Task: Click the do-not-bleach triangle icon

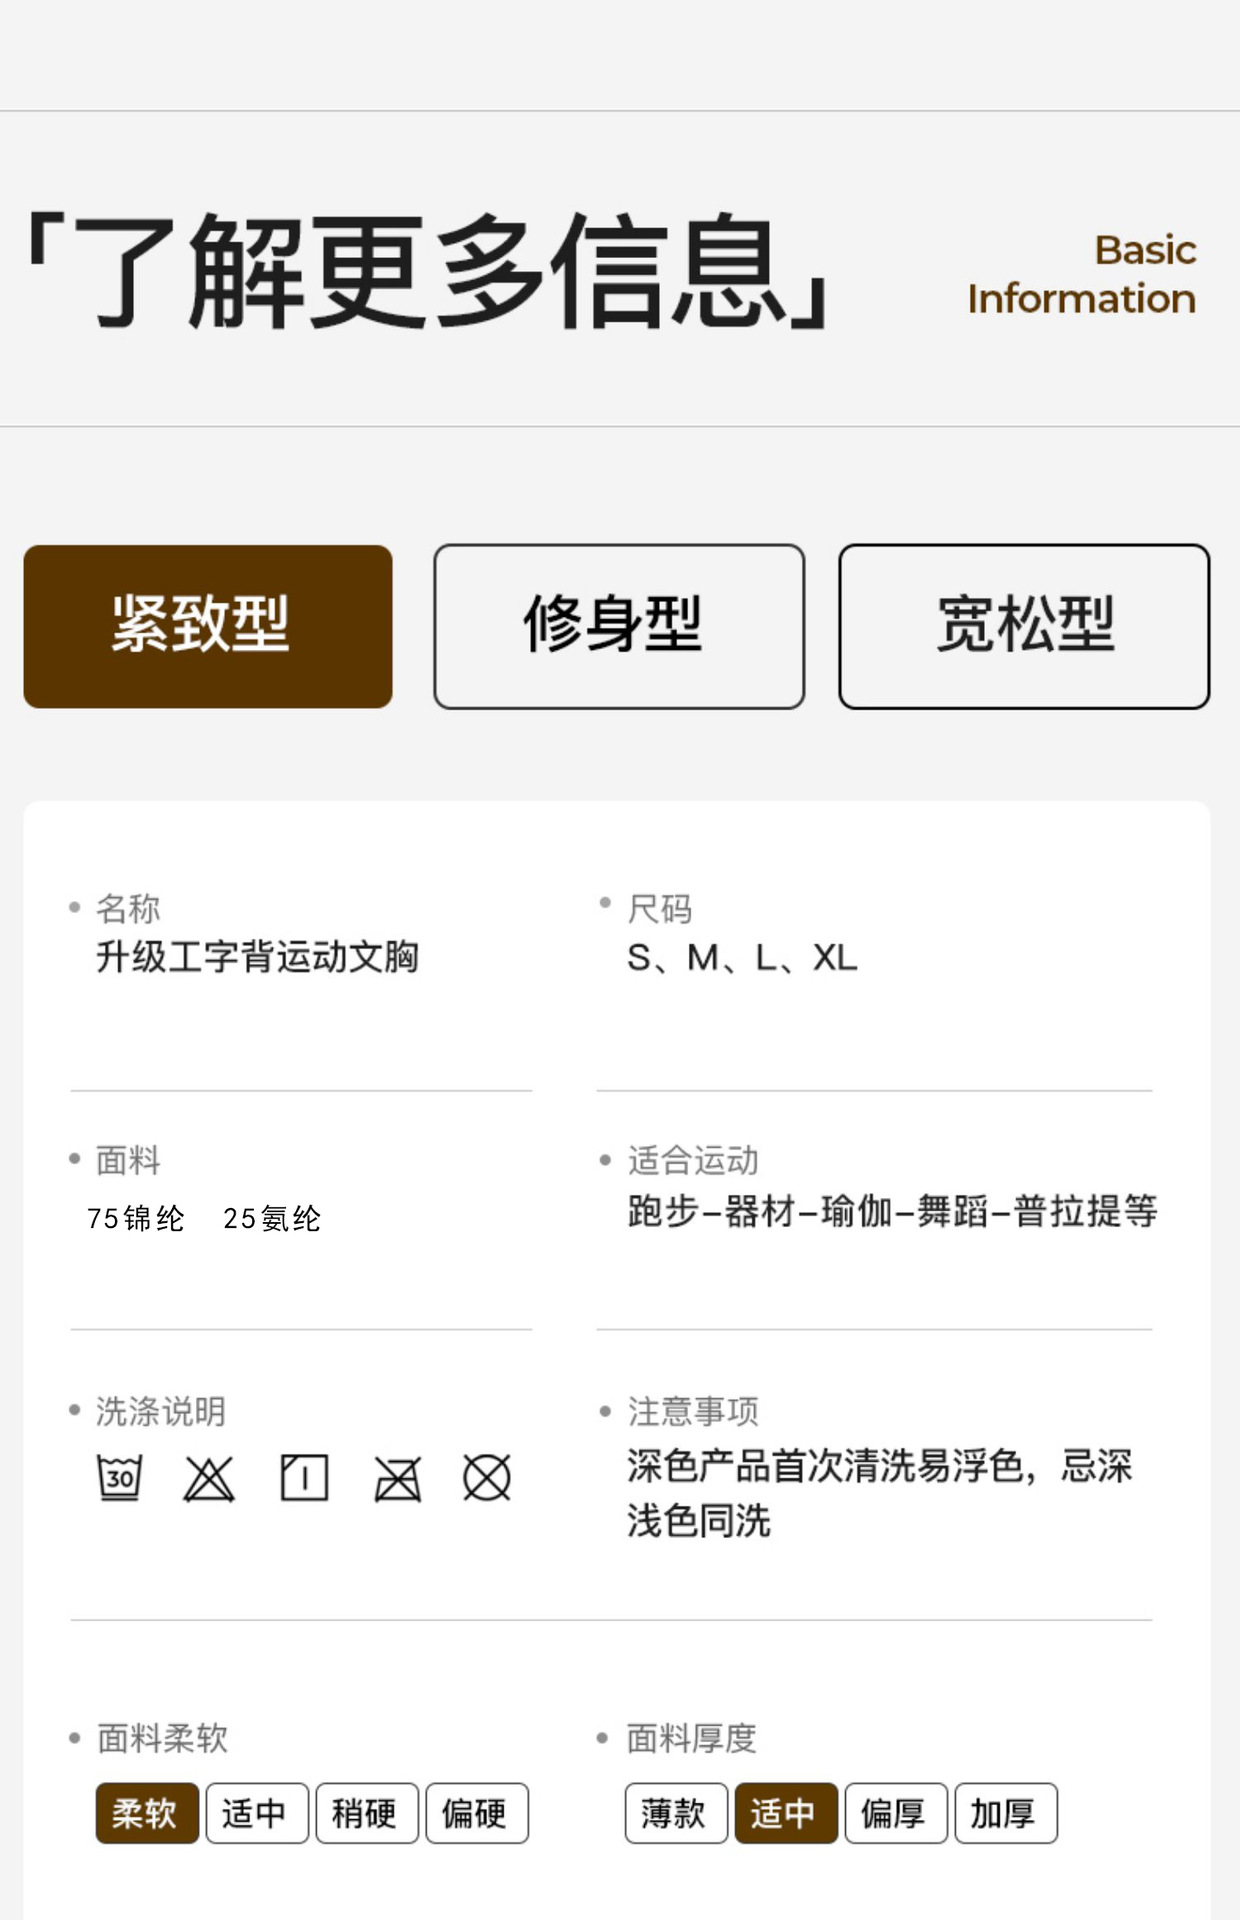Action: click(209, 1478)
